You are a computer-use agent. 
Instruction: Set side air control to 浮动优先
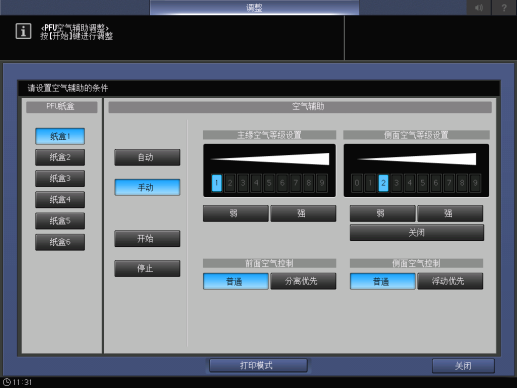[x=450, y=281]
